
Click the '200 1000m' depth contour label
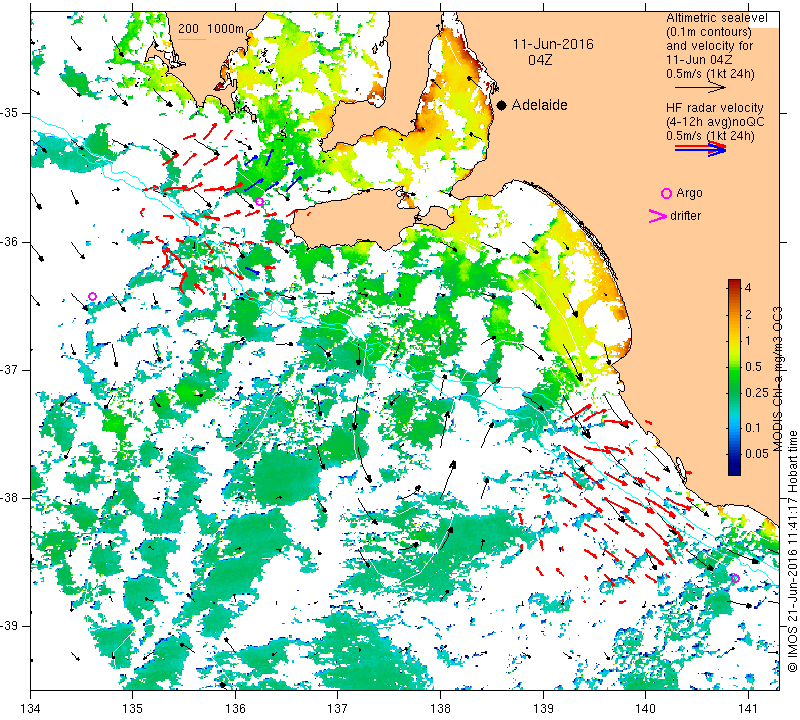[211, 29]
